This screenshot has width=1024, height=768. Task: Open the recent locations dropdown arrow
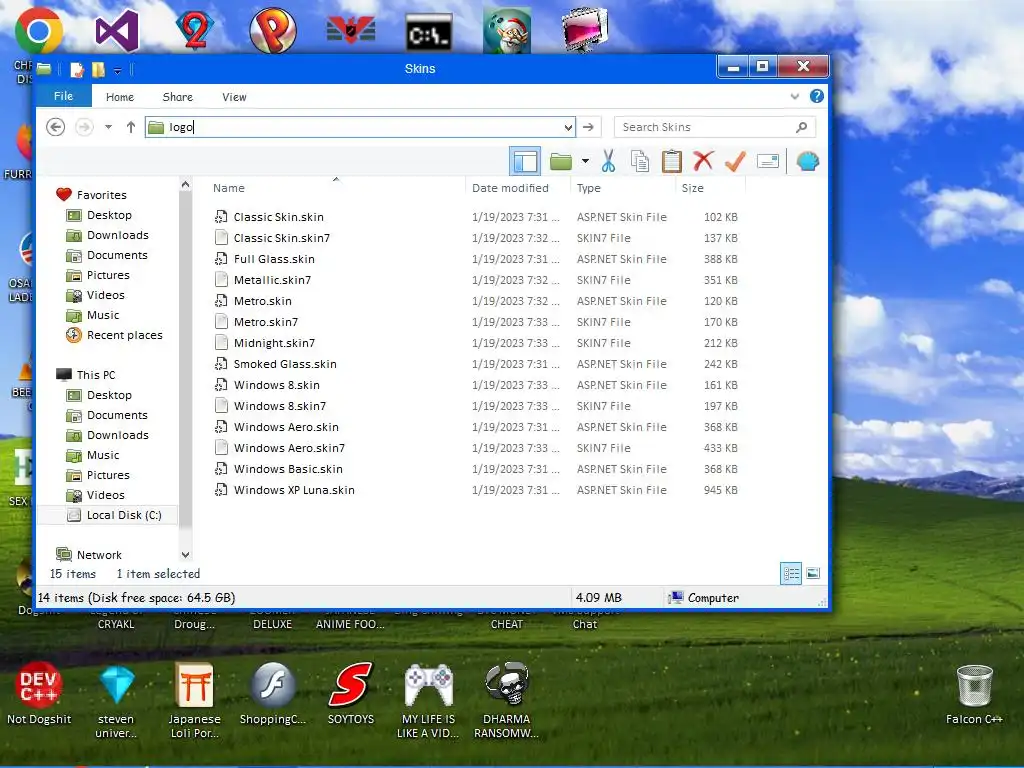click(x=108, y=127)
